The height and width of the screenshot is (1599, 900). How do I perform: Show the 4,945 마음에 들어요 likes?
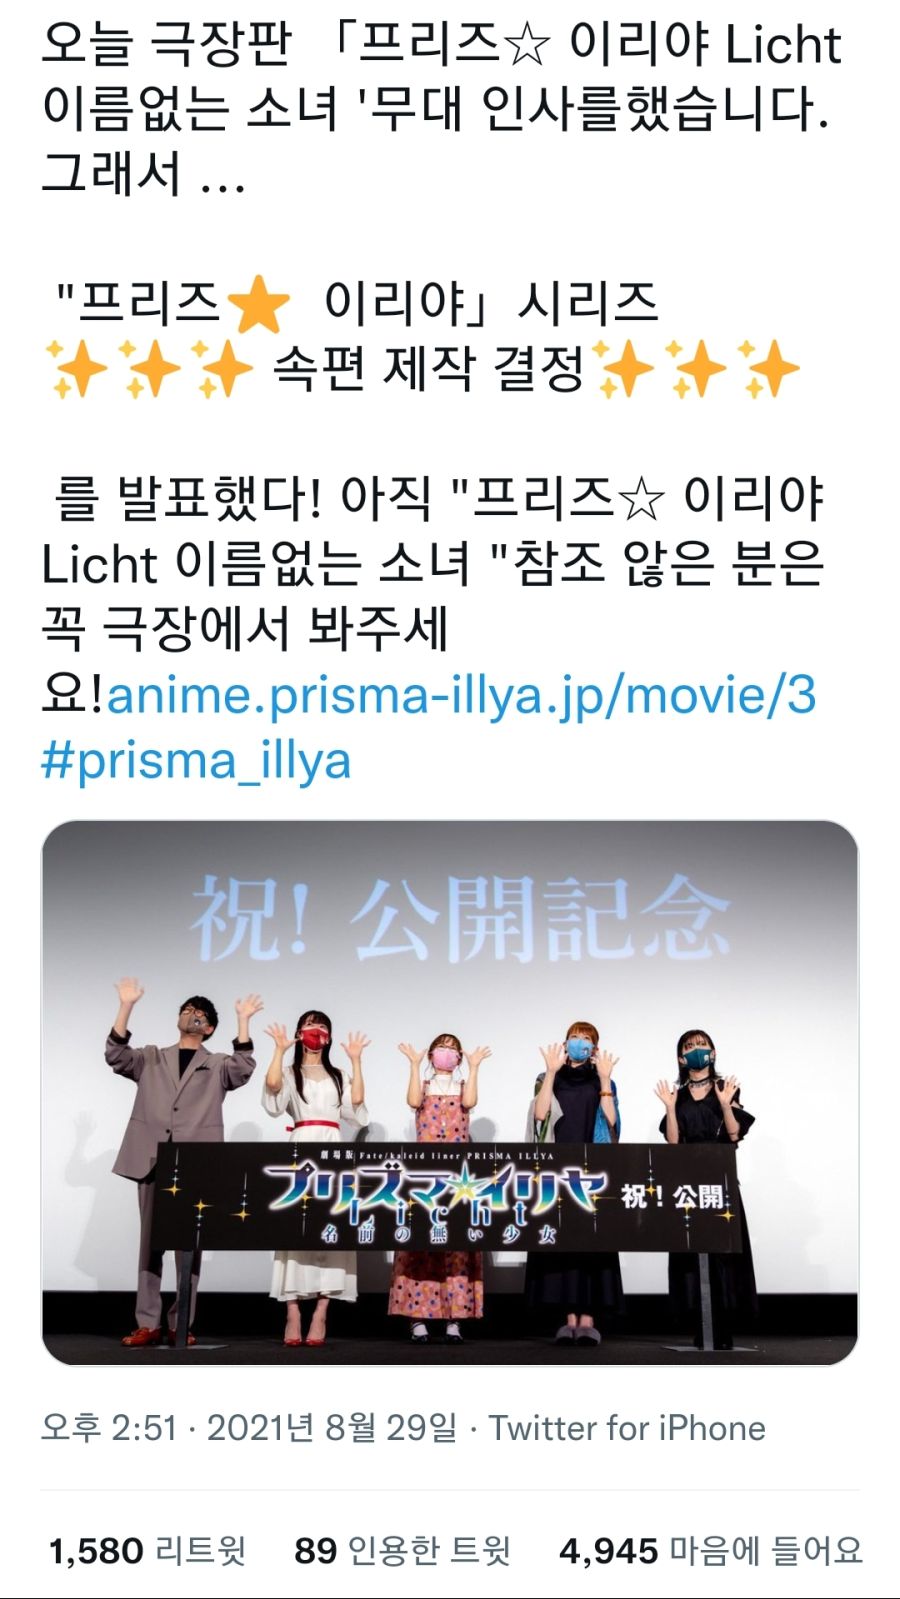710,1551
